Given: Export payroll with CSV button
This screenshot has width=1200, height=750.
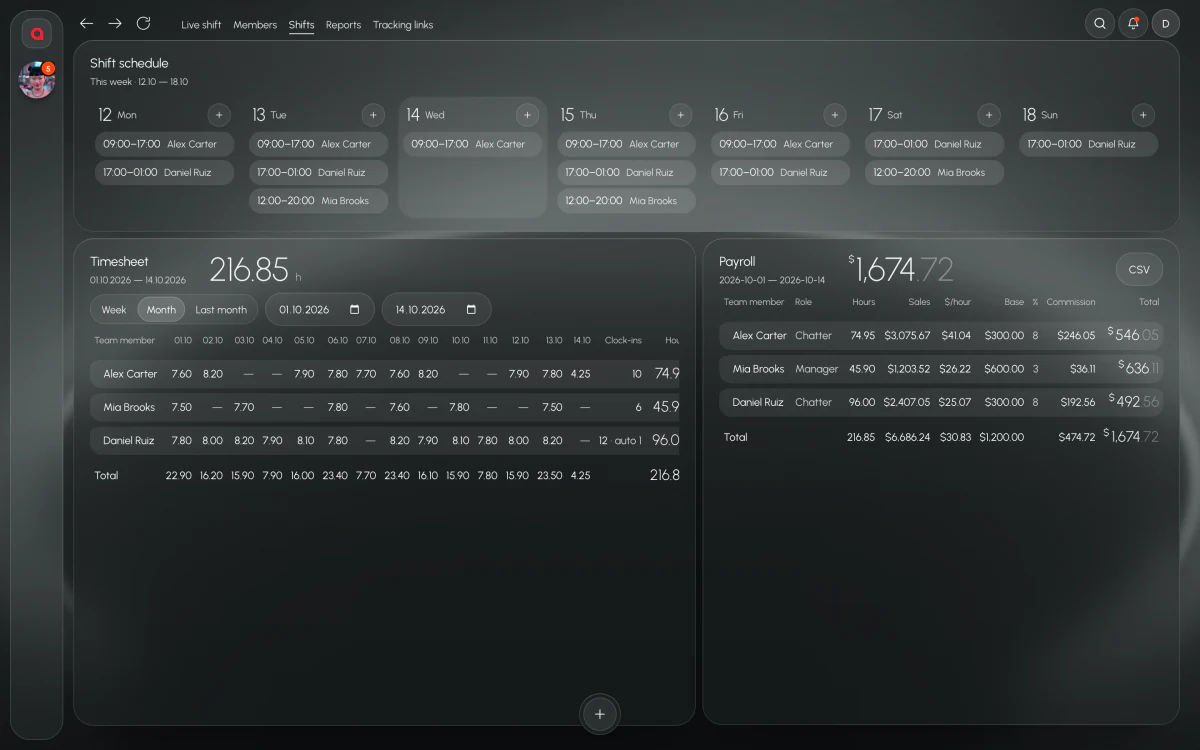Looking at the screenshot, I should tap(1139, 270).
